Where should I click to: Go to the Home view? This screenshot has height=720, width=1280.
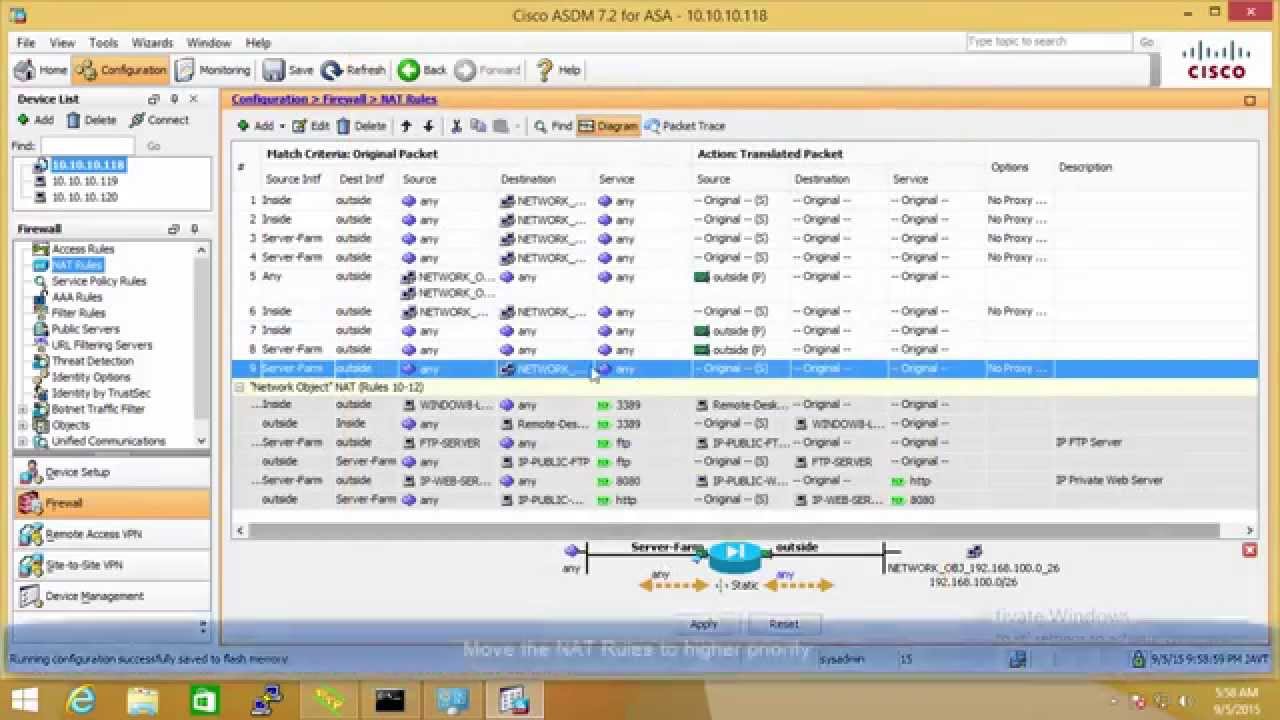point(41,70)
